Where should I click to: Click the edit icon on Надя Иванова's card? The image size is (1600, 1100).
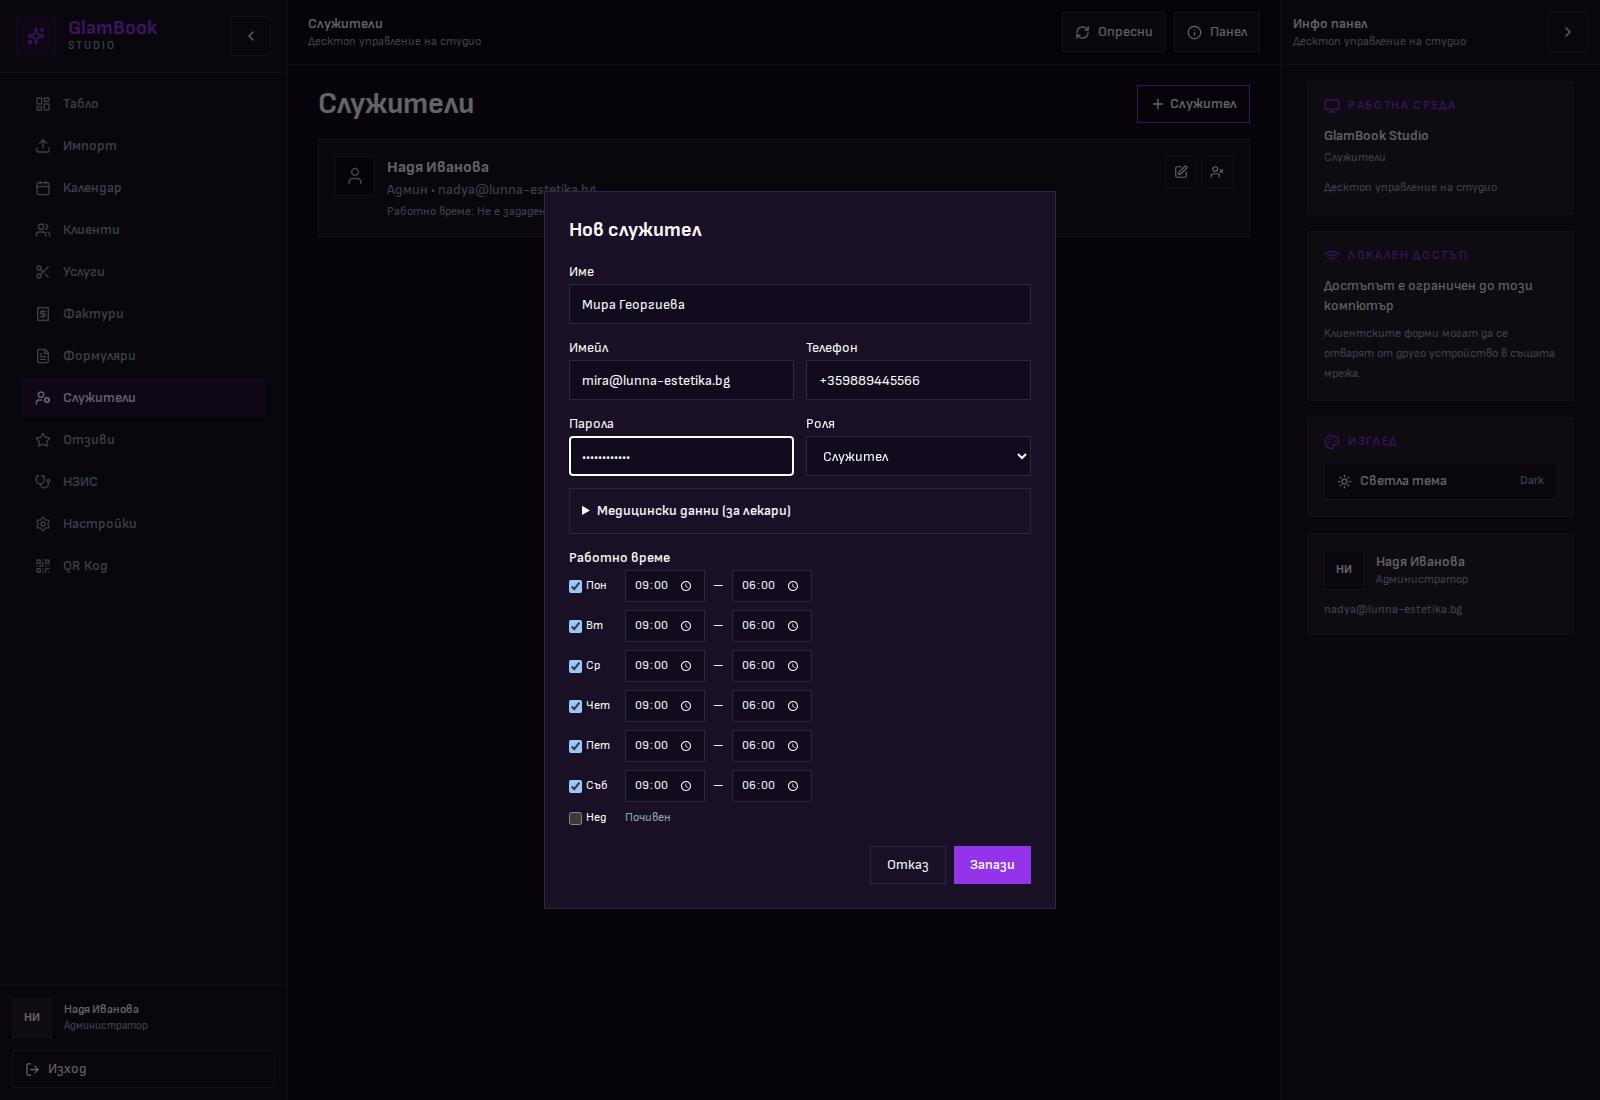(x=1181, y=172)
